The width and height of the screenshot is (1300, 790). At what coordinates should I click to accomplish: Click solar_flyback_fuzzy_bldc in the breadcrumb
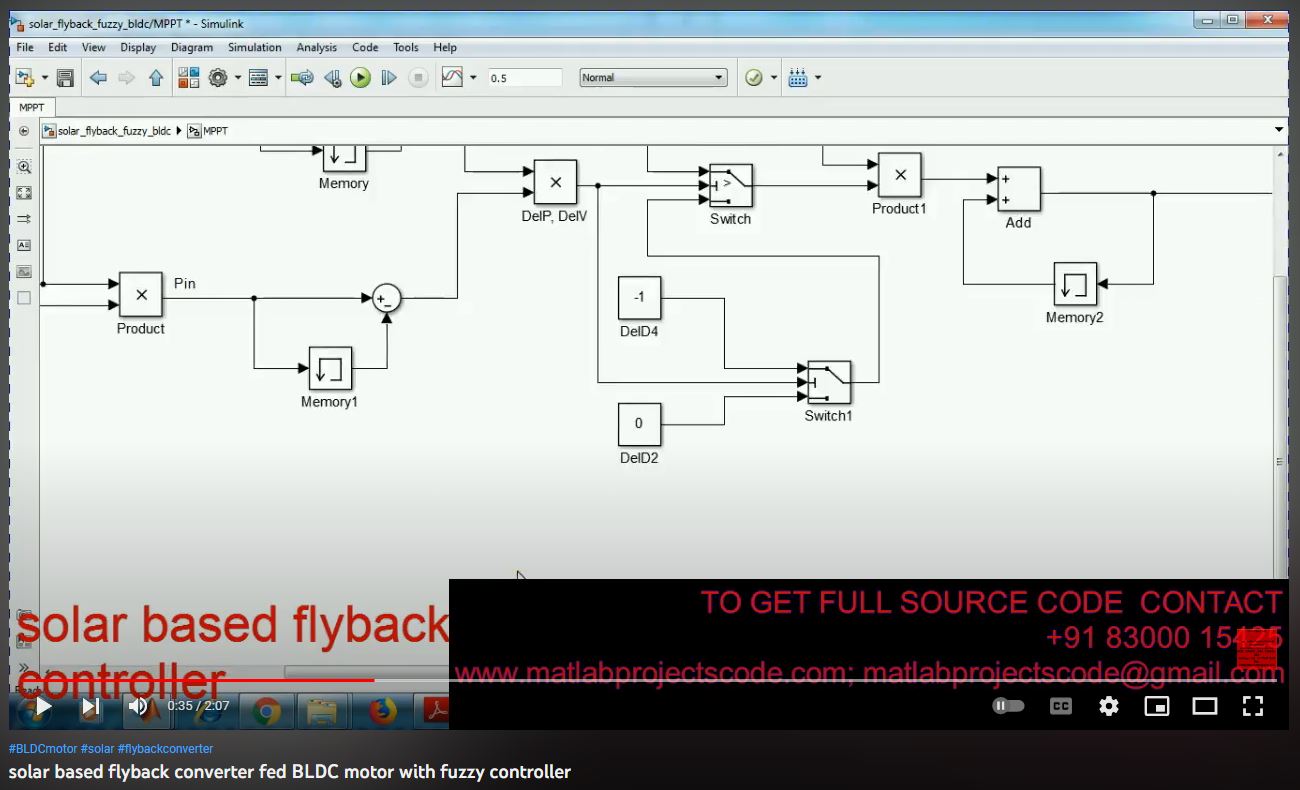pyautogui.click(x=114, y=131)
